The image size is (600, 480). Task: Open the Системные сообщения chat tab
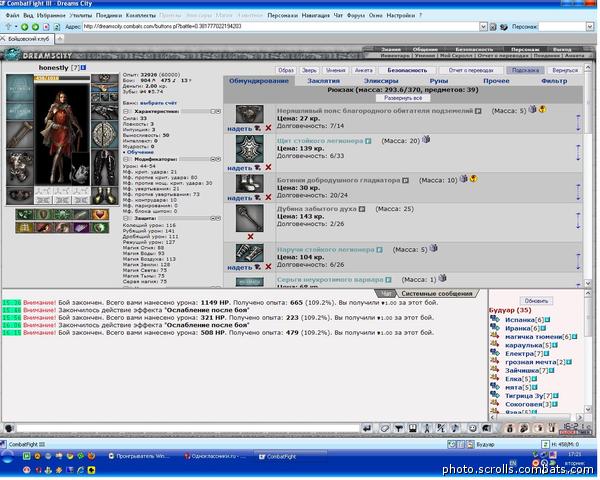[x=437, y=294]
